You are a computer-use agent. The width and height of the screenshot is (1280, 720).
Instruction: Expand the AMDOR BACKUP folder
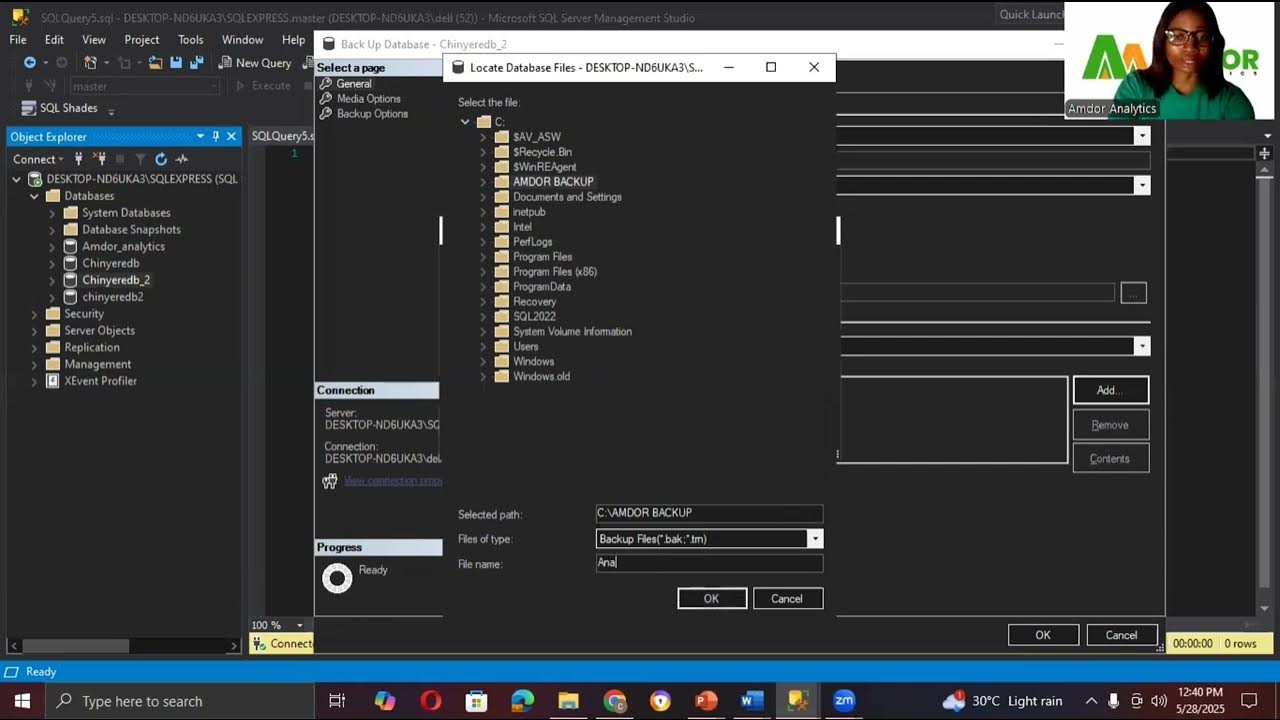[x=483, y=182]
